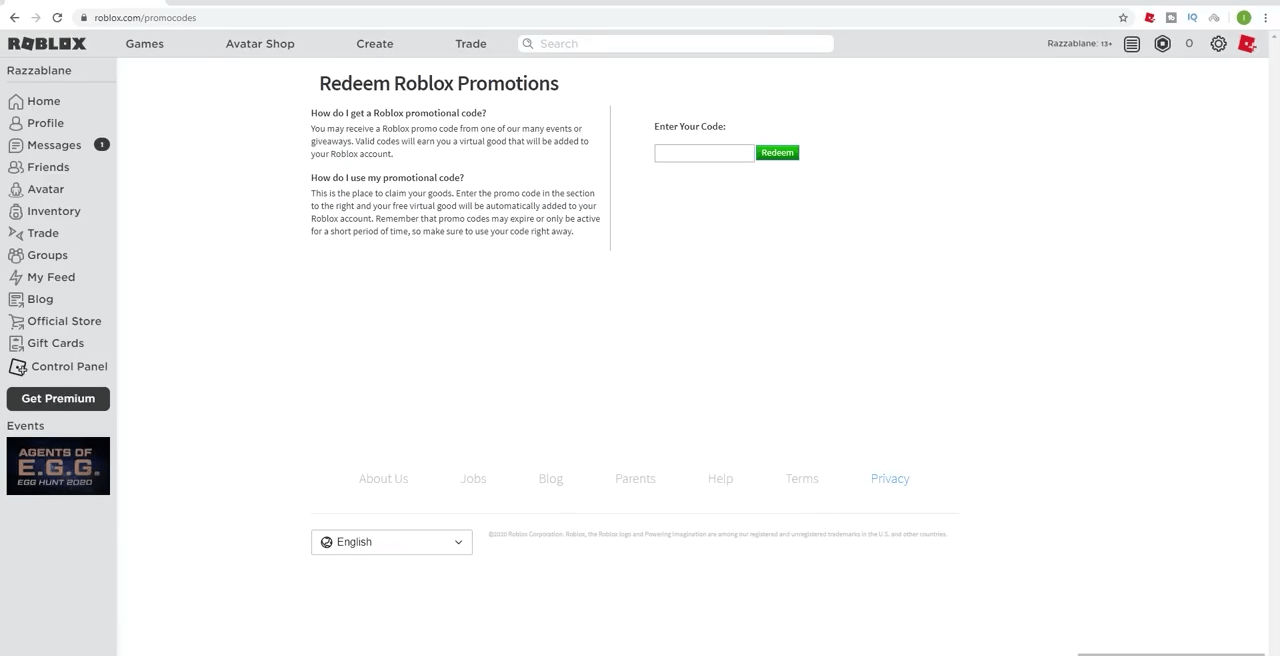Click the Messages unread count badge
1280x656 pixels.
point(101,145)
